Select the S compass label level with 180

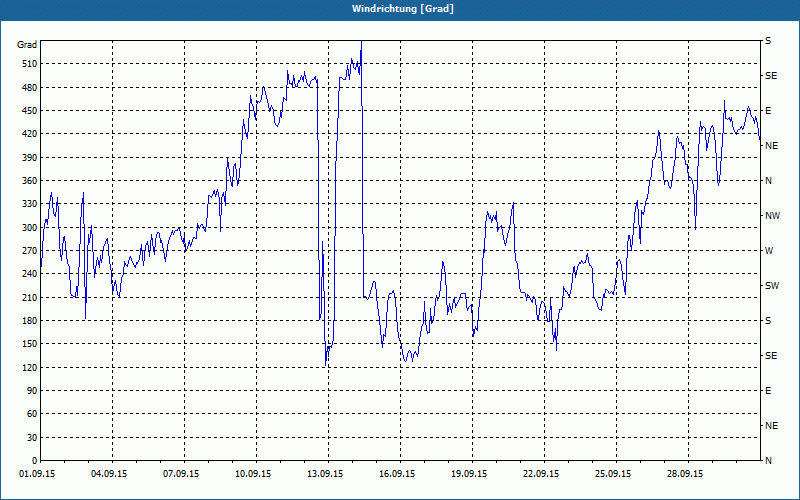768,320
